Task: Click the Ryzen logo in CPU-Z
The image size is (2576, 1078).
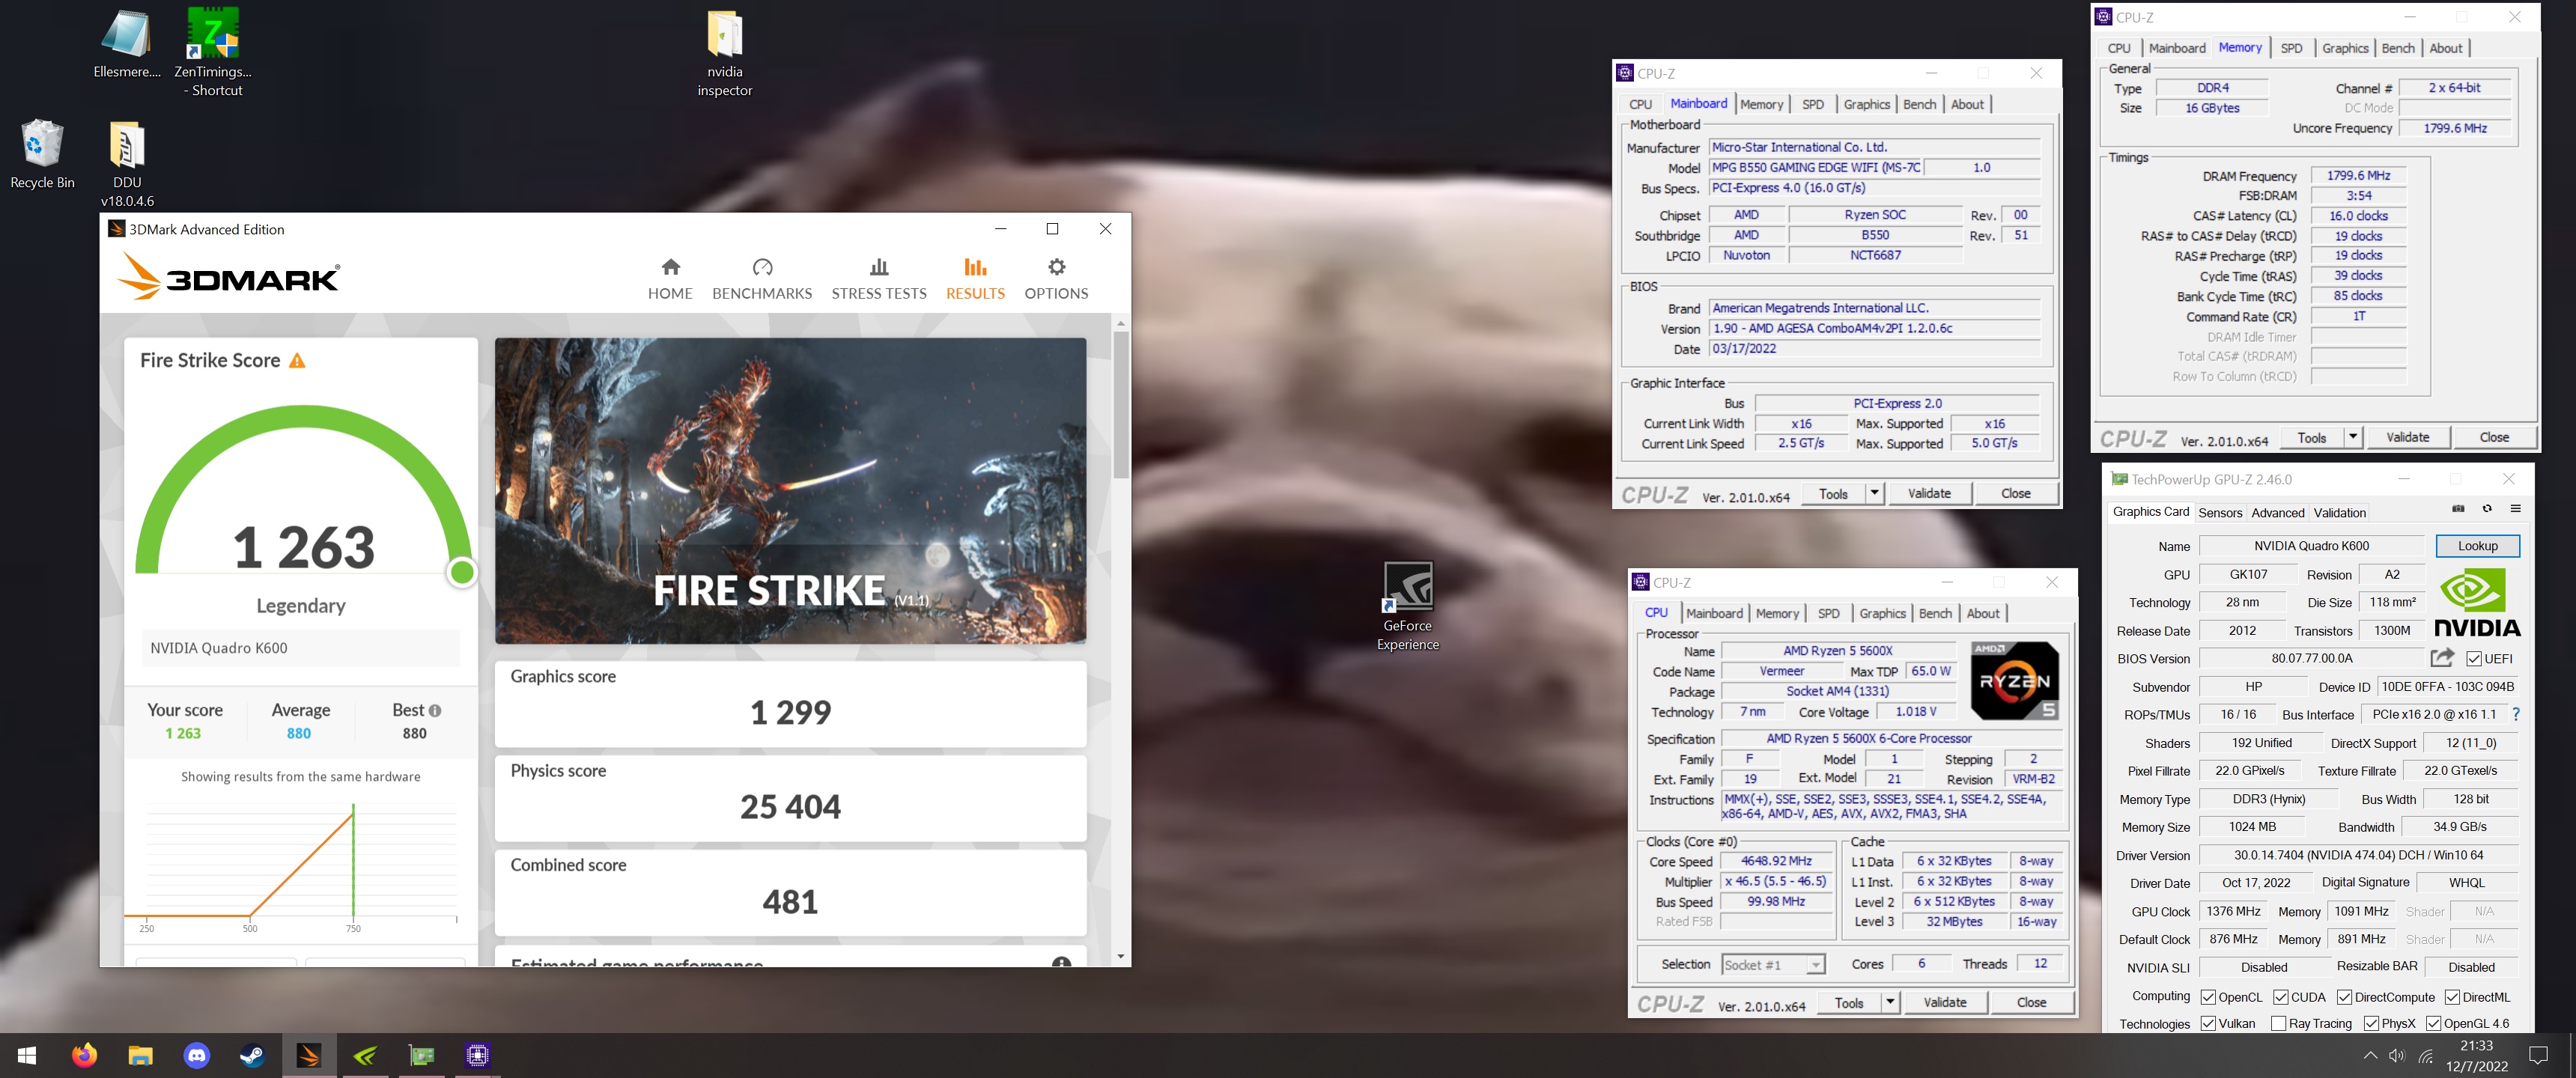Action: 2014,681
